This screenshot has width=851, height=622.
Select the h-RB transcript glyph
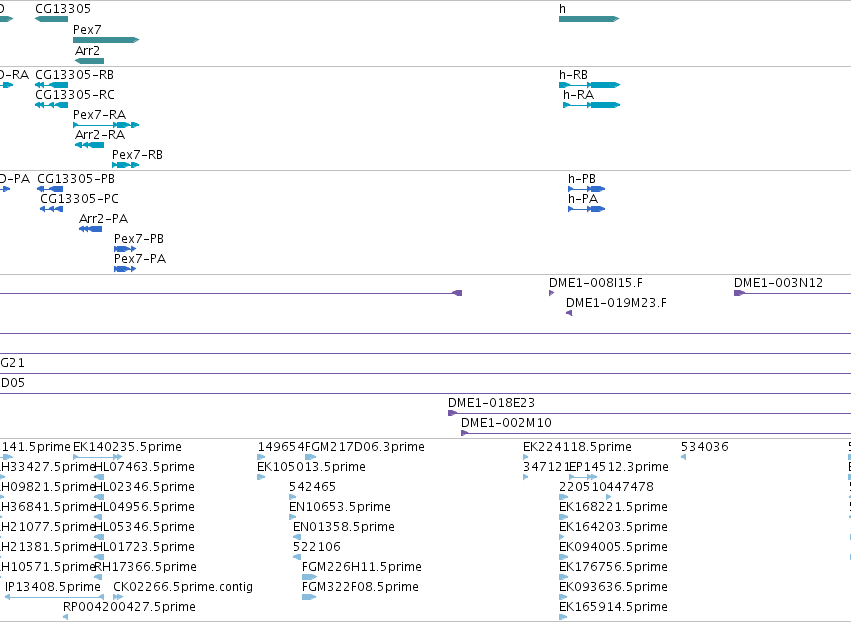(589, 85)
